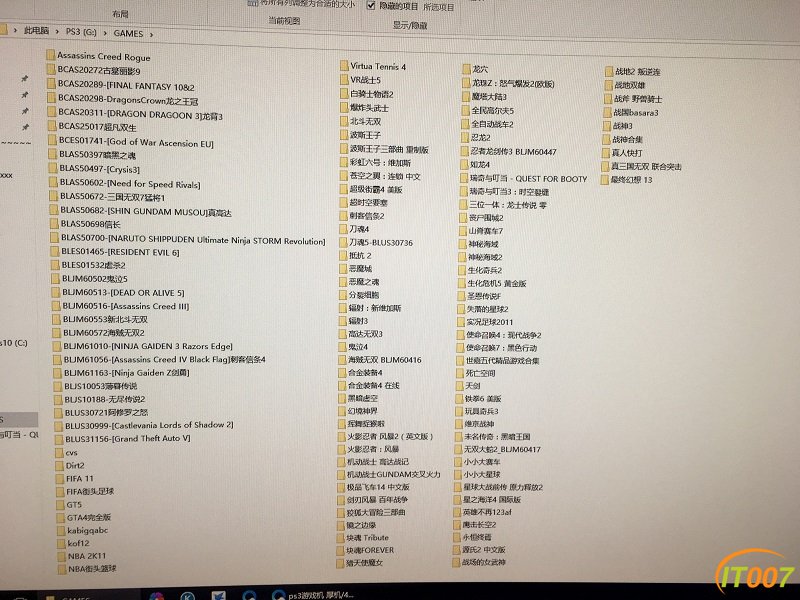The width and height of the screenshot is (800, 600).
Task: Click the Grand Theft Auto V folder icon
Action: pos(59,439)
